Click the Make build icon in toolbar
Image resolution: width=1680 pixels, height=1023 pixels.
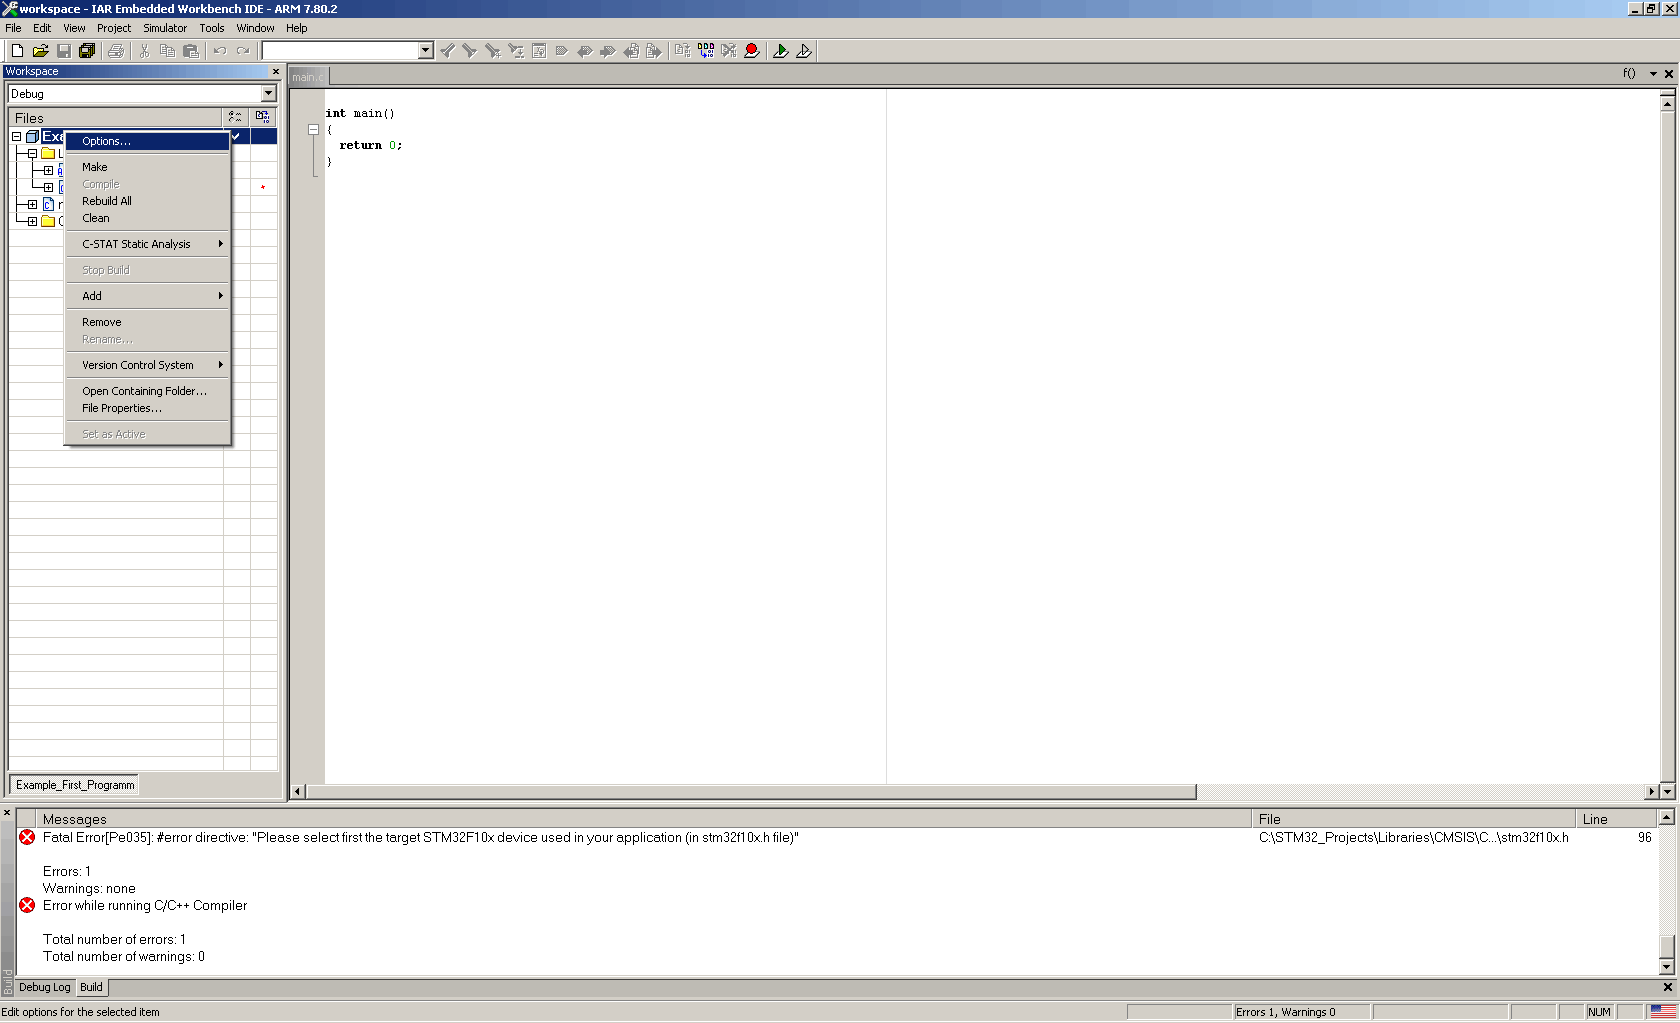click(x=706, y=51)
